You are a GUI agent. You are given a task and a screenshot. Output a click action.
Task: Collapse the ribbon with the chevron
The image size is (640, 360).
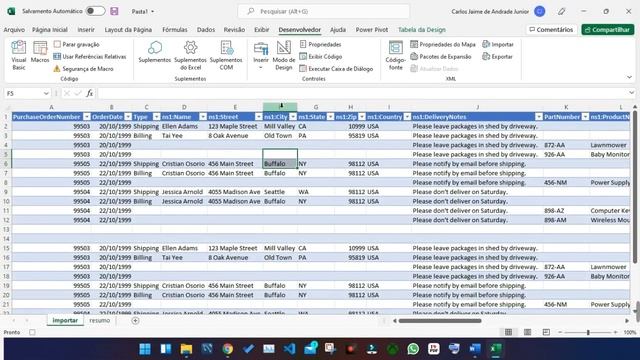tap(629, 77)
